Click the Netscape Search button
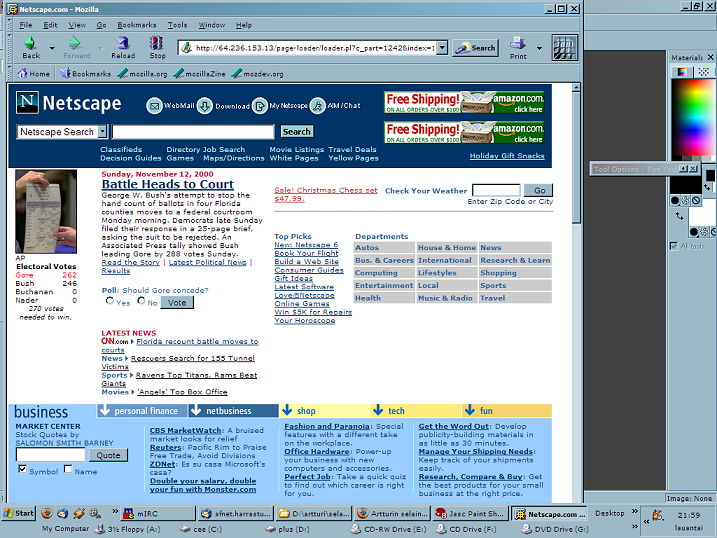This screenshot has width=717, height=538. click(x=296, y=132)
